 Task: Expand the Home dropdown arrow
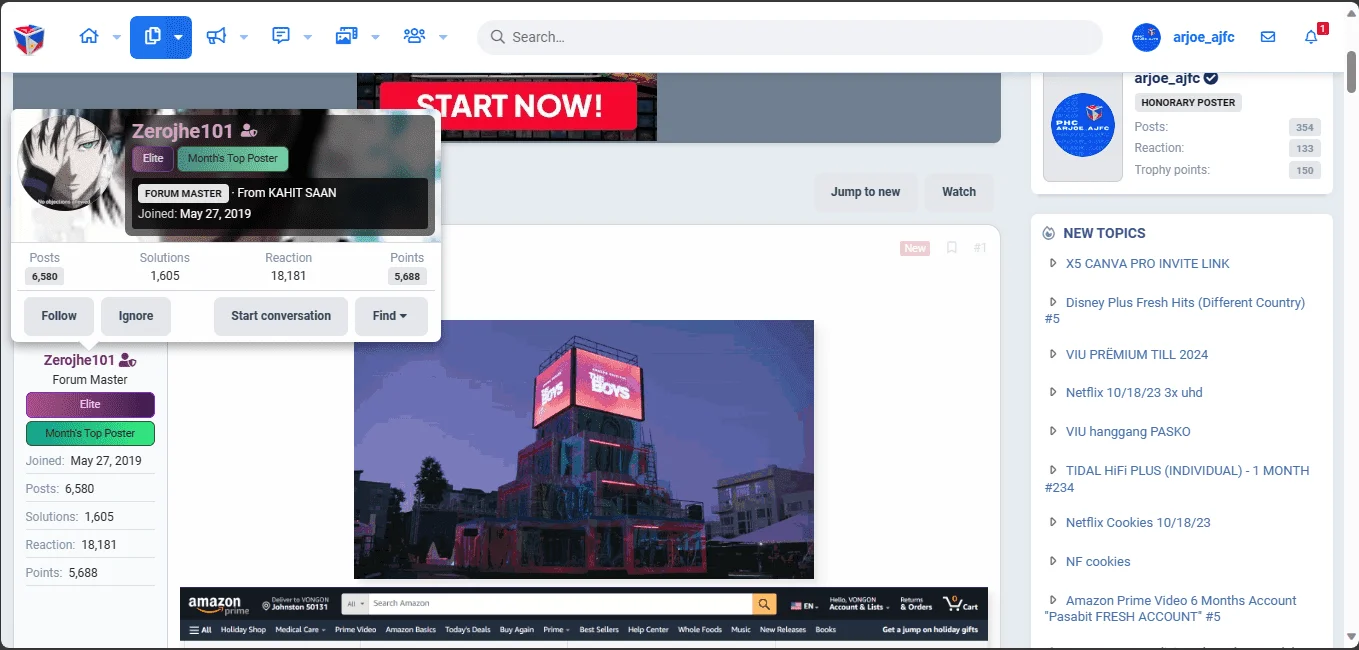pyautogui.click(x=116, y=37)
